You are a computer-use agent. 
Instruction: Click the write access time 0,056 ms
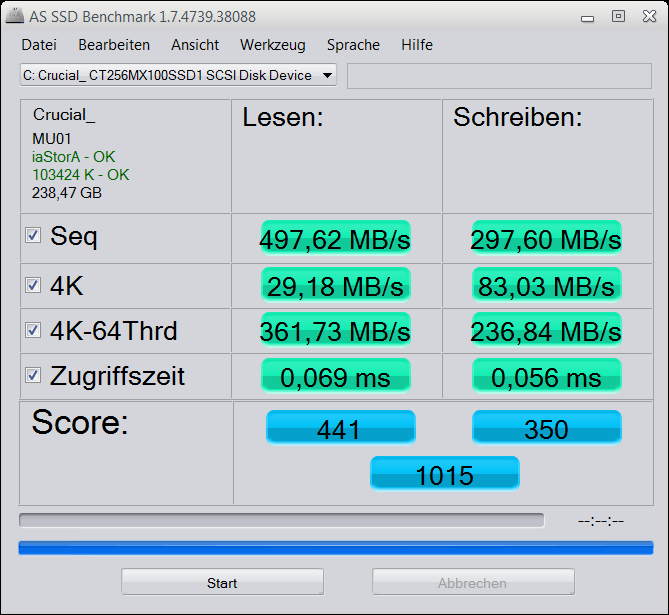pos(547,376)
